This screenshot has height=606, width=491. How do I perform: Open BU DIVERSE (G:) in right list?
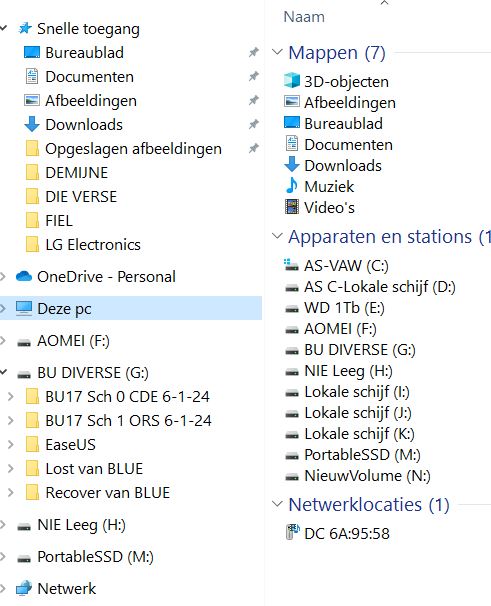coord(360,350)
